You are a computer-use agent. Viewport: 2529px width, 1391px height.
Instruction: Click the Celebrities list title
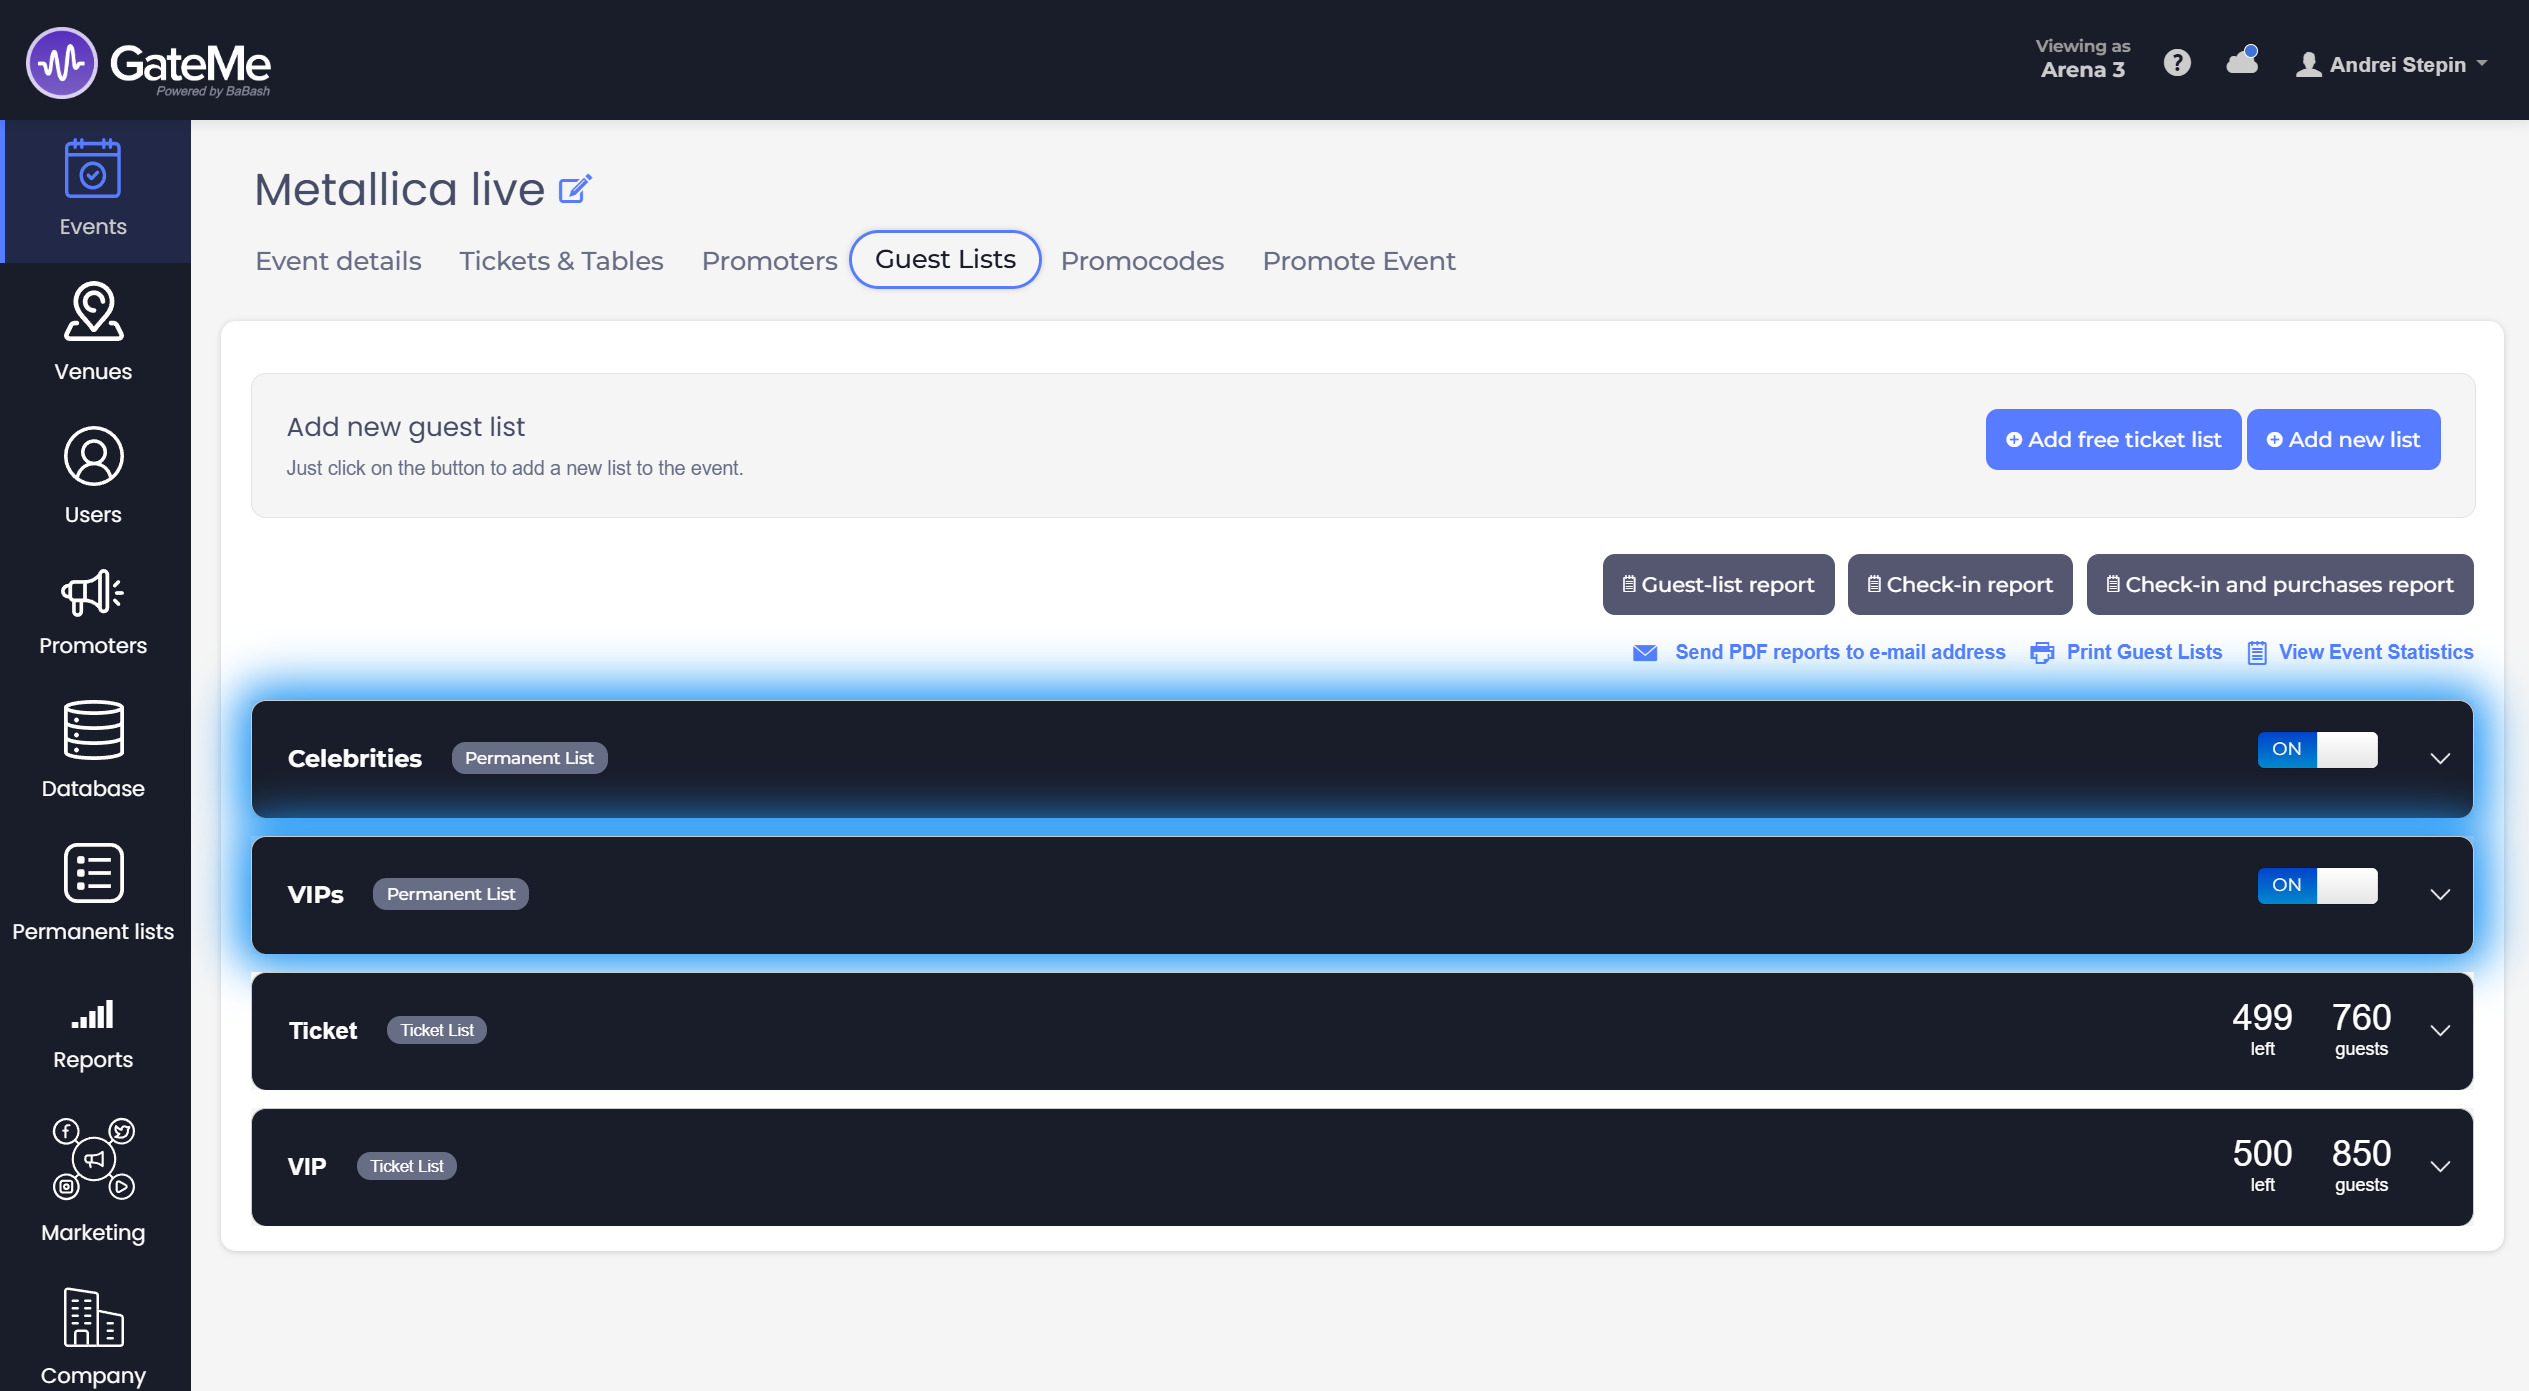[x=354, y=758]
